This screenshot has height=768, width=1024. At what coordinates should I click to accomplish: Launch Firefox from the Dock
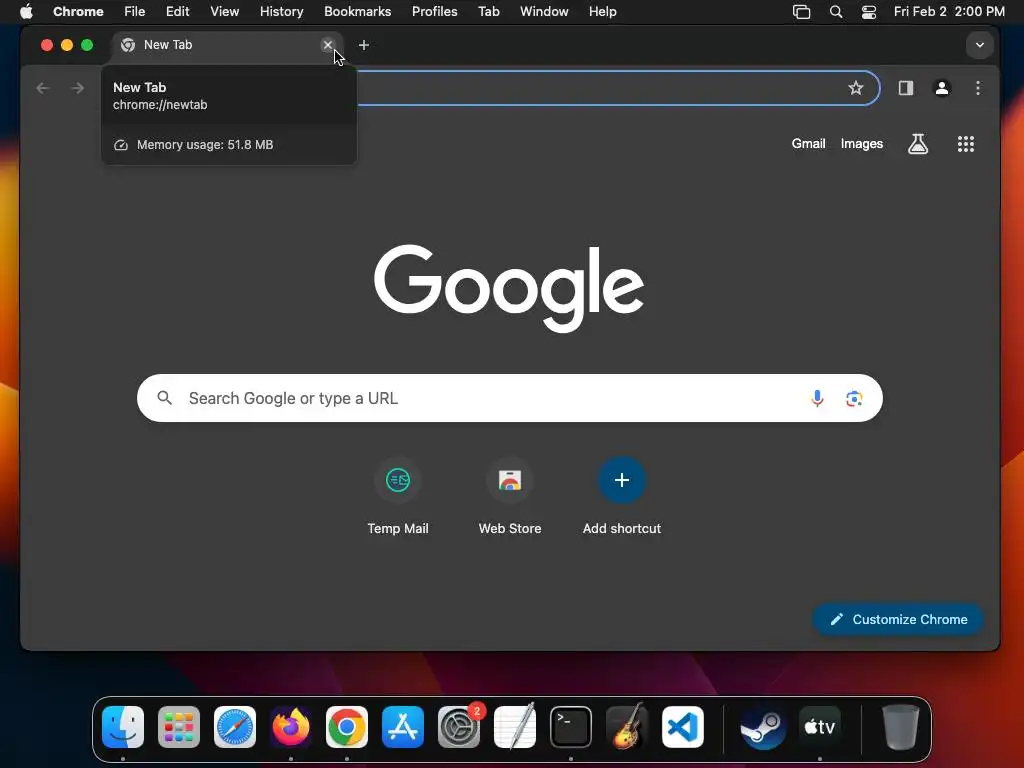291,727
